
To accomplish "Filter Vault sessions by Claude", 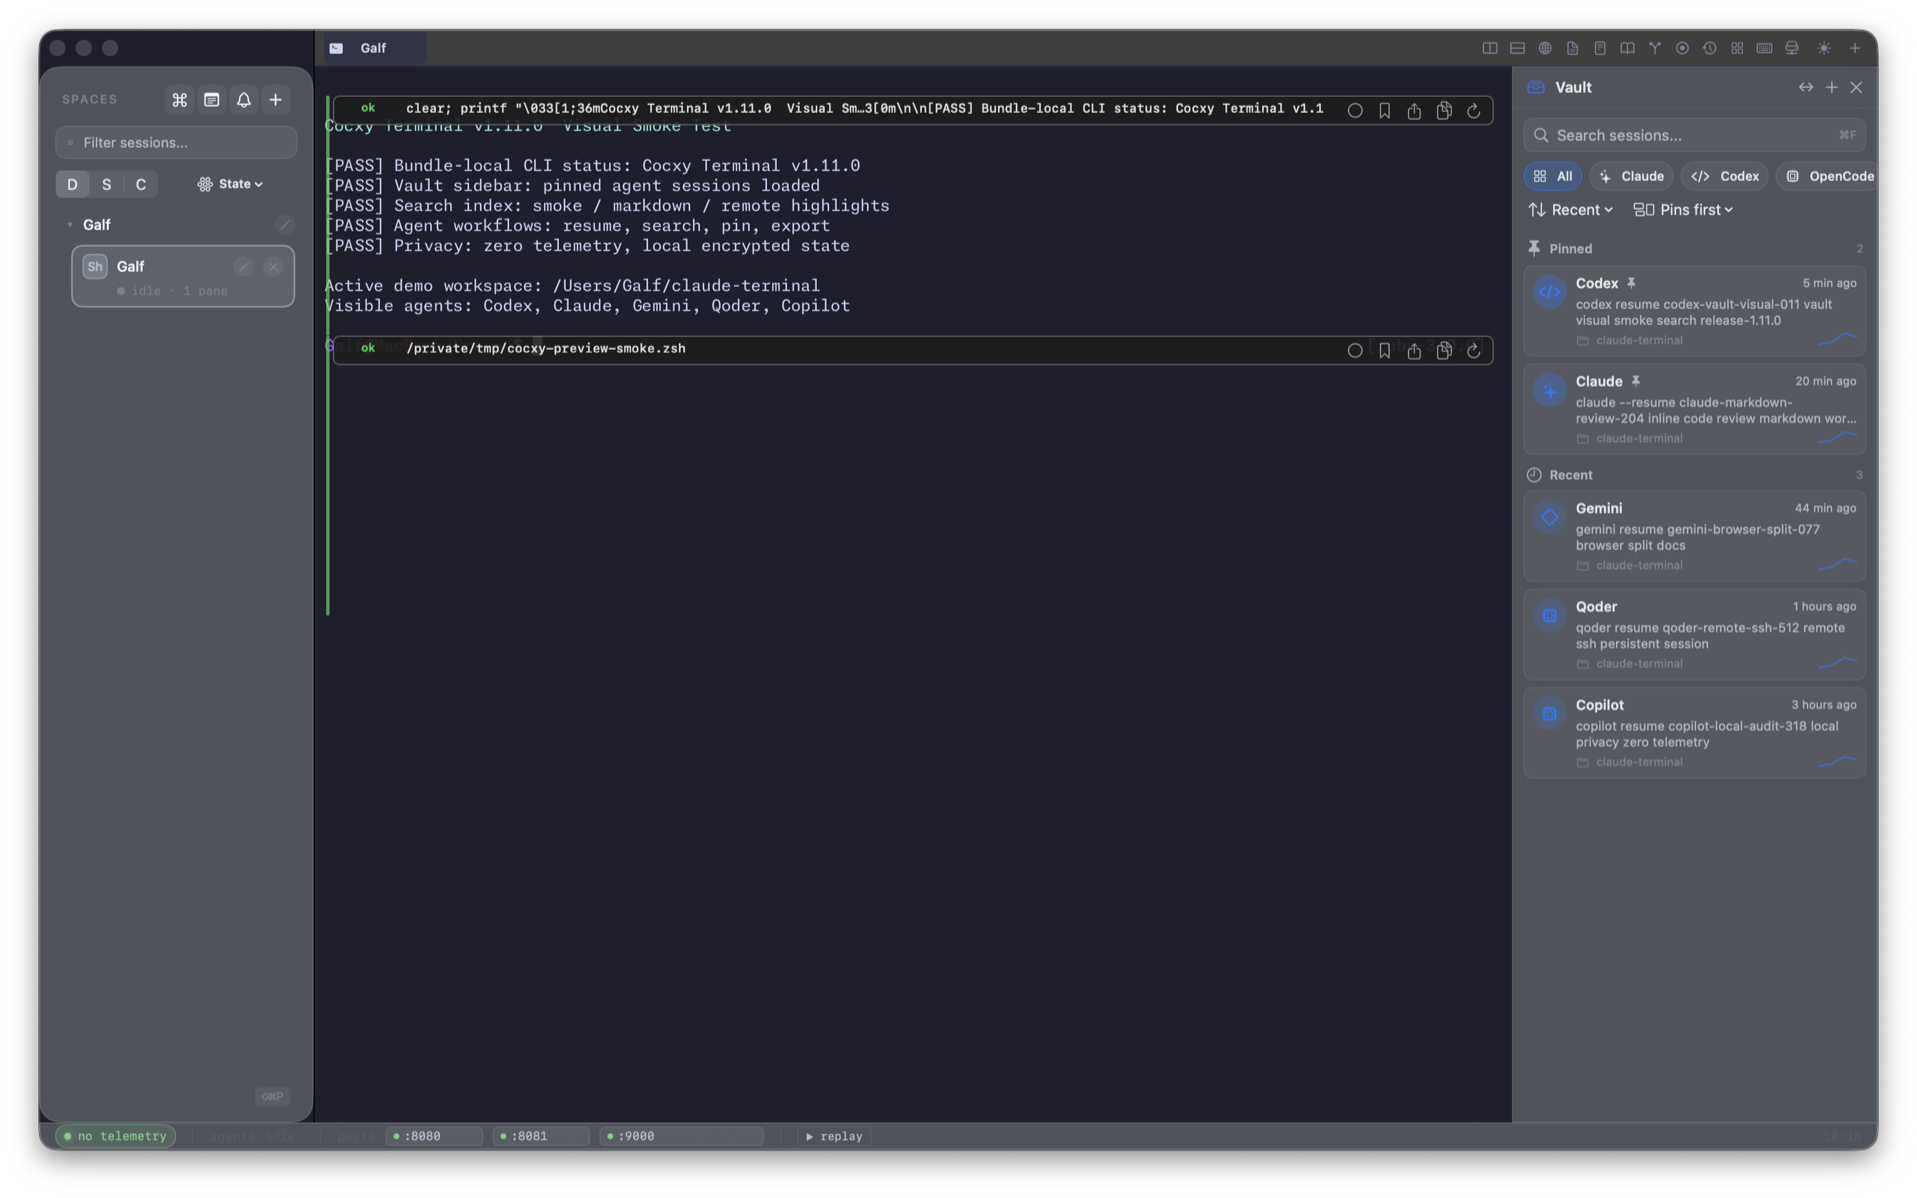I will tap(1631, 177).
